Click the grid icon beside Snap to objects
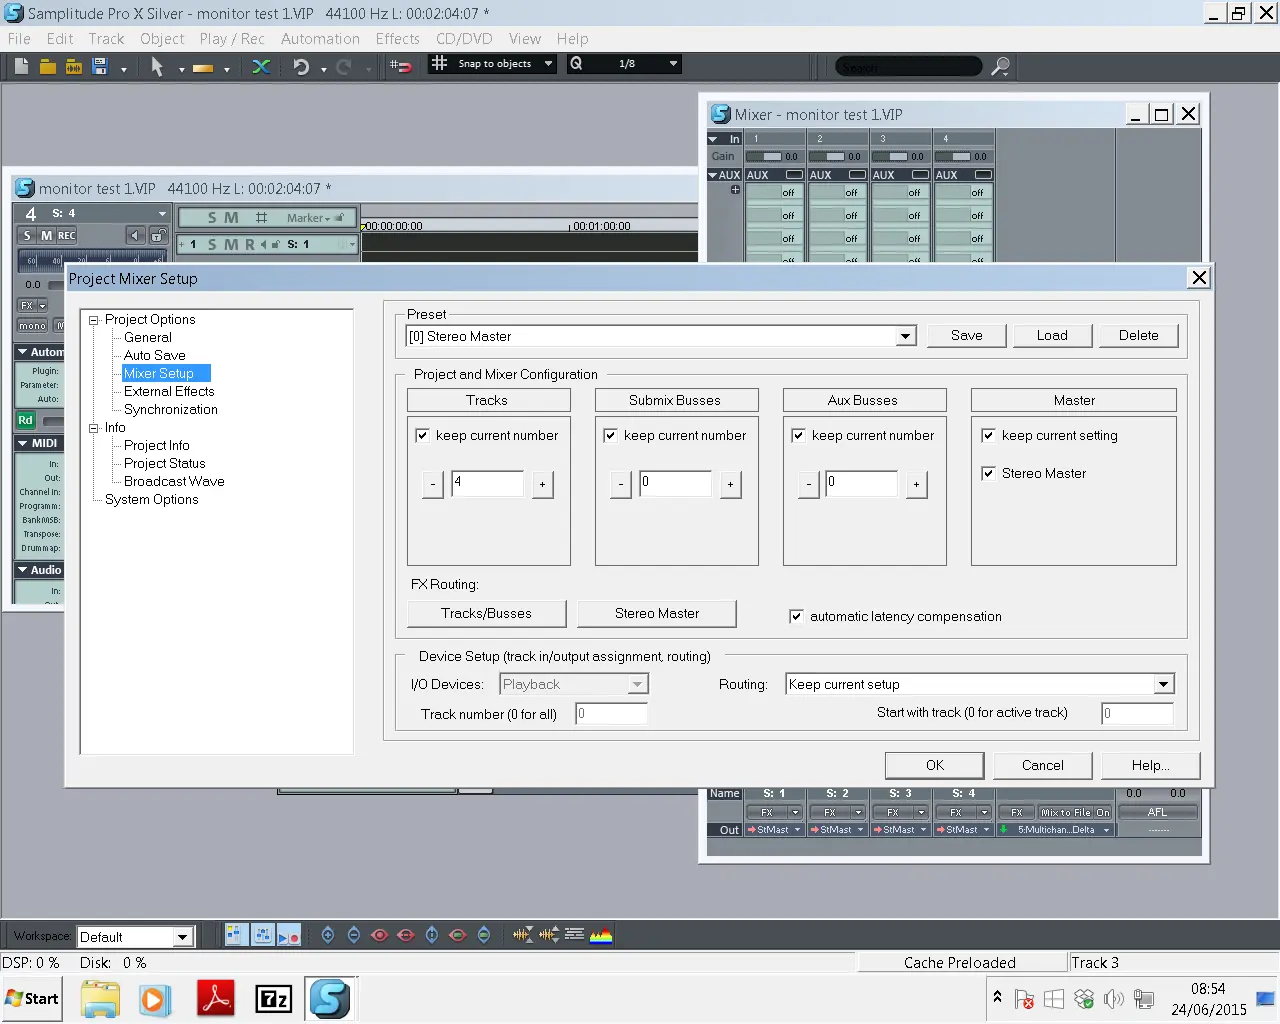 (x=439, y=63)
